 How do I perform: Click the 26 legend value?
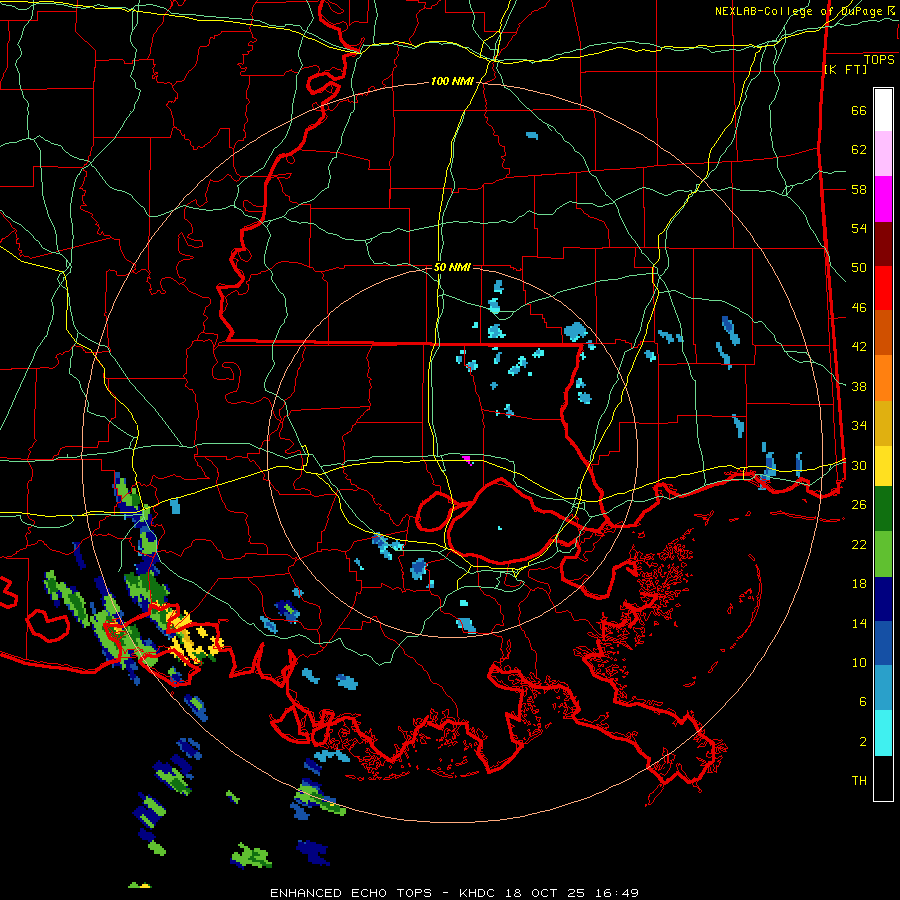[x=859, y=505]
